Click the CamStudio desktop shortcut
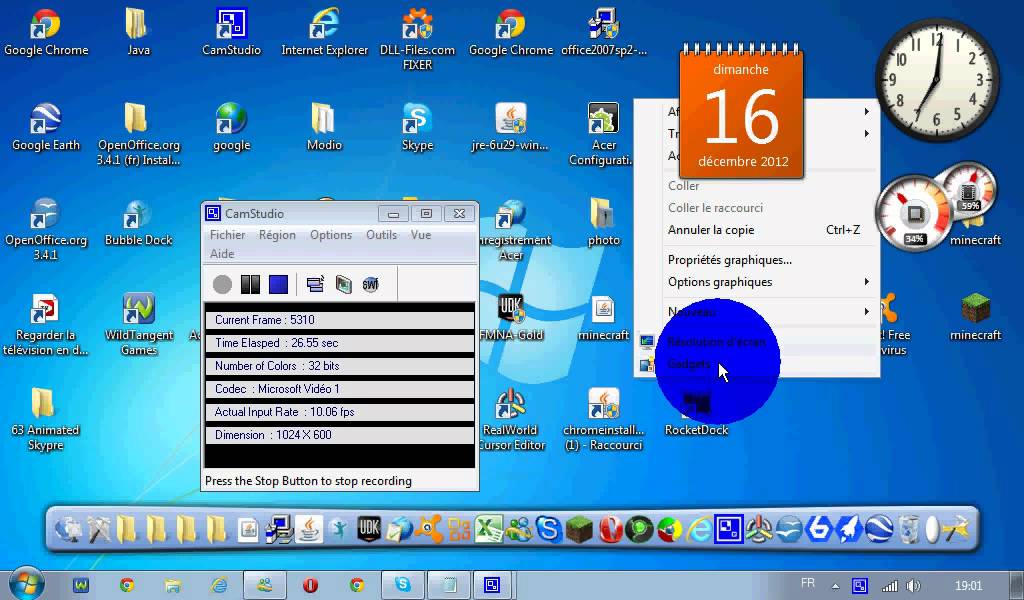The width and height of the screenshot is (1024, 600). (231, 31)
